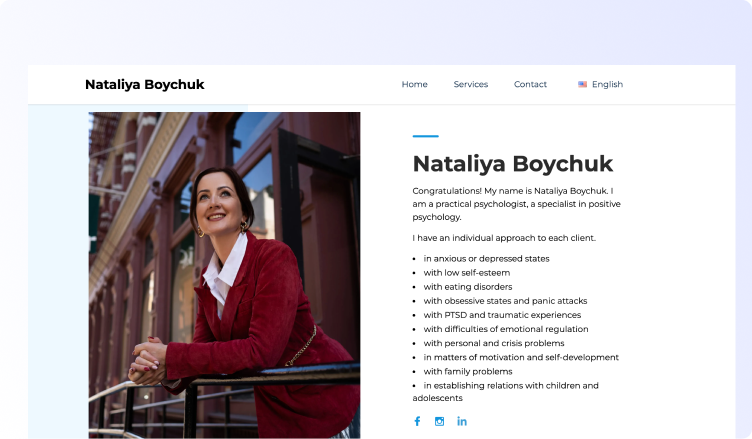This screenshot has height=439, width=752.
Task: Go to the Home page
Action: (414, 85)
